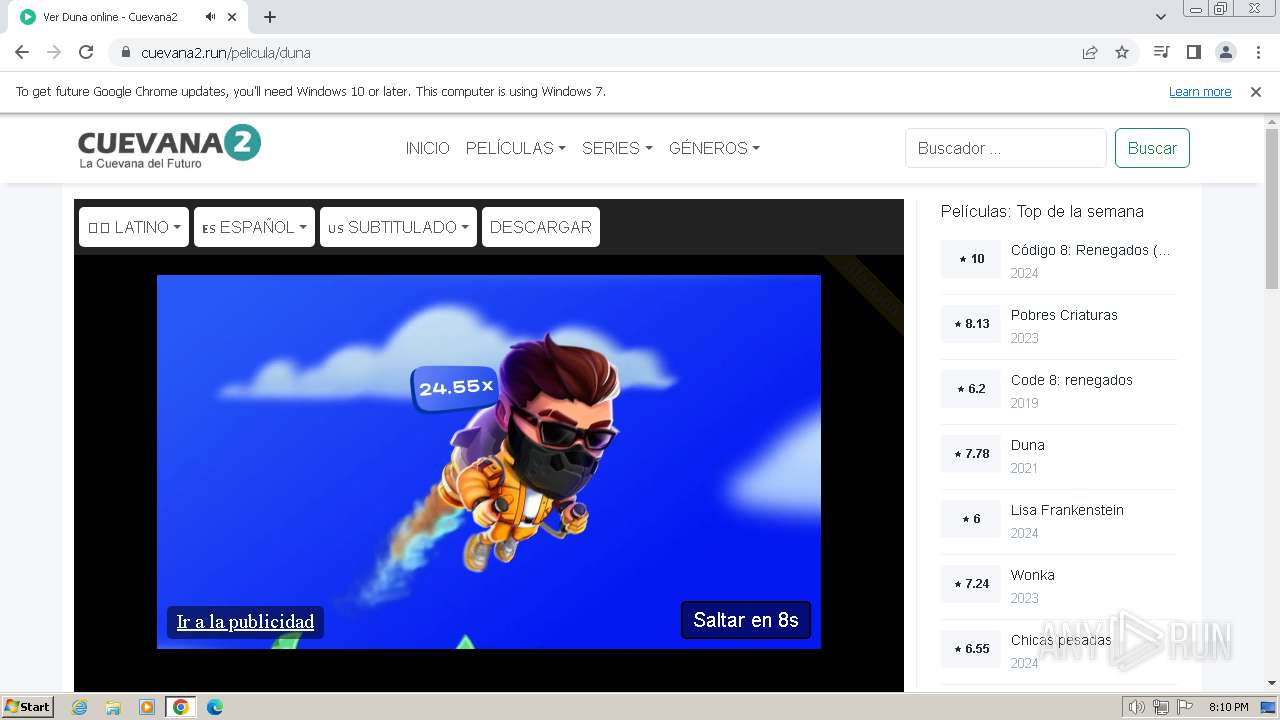Open File Explorer from the taskbar
The image size is (1280, 720).
(113, 707)
